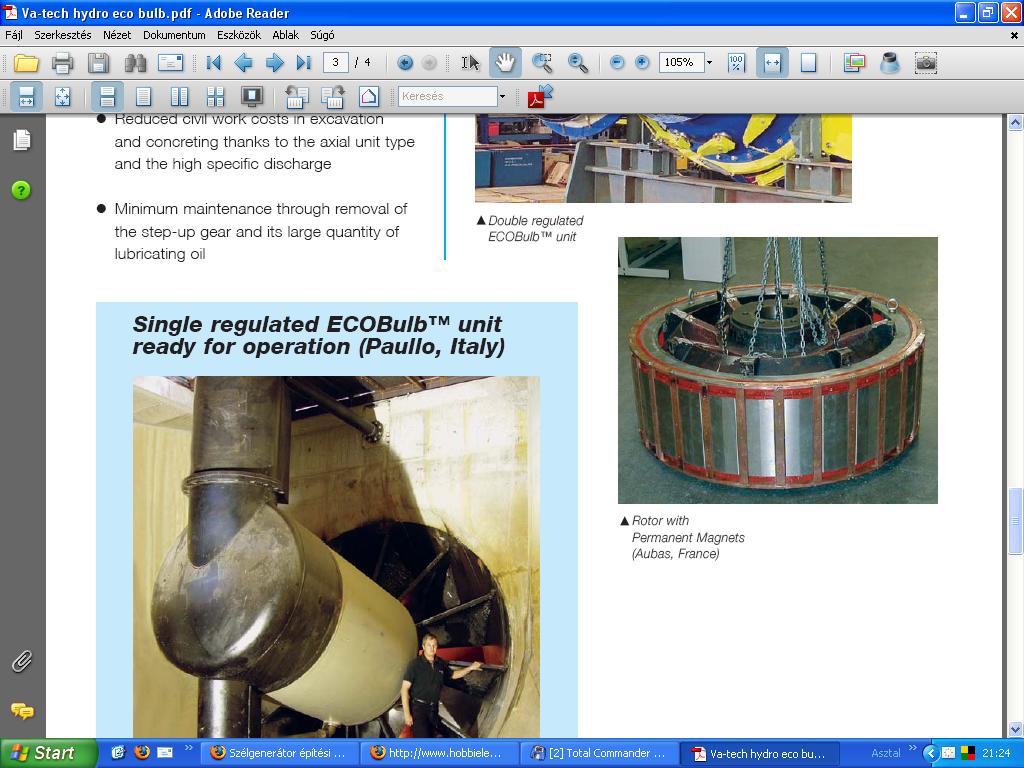Click the greyed-out next view arrow
The image size is (1024, 768).
(x=429, y=63)
